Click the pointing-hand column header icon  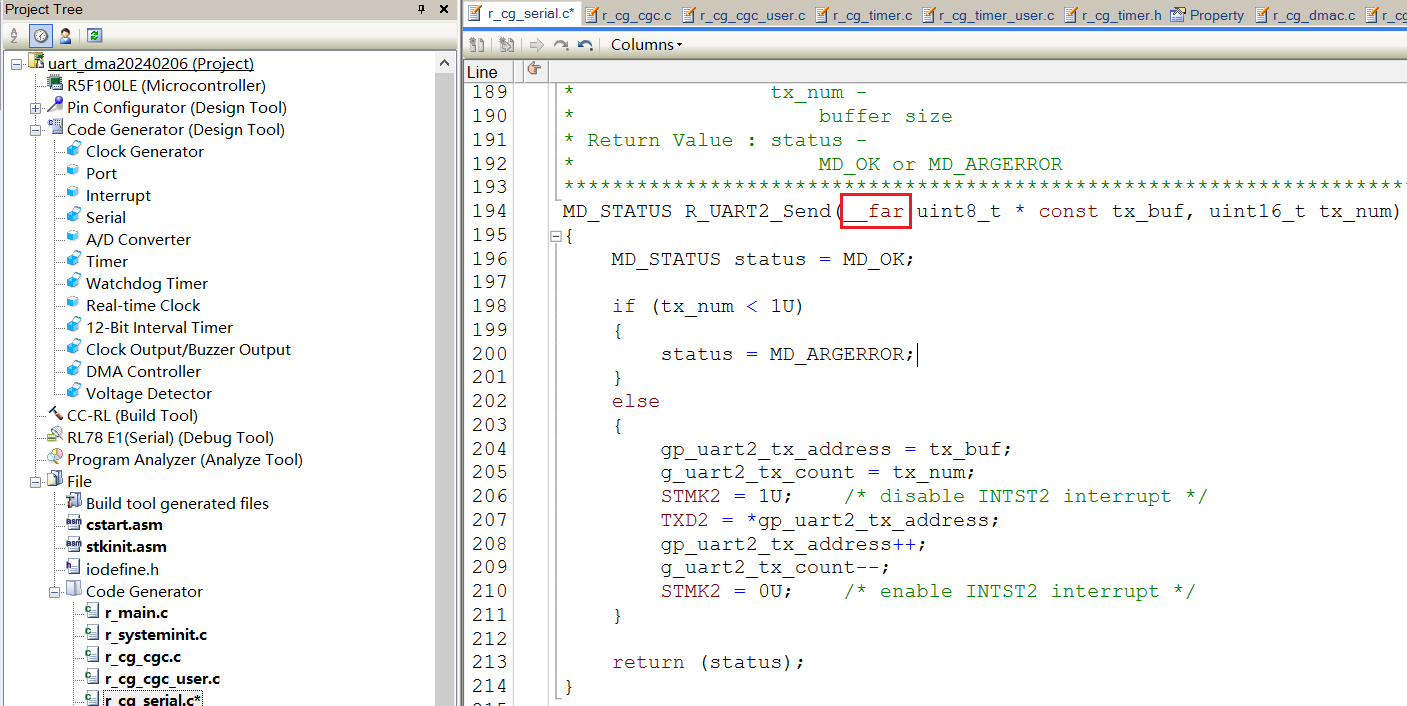pyautogui.click(x=534, y=70)
